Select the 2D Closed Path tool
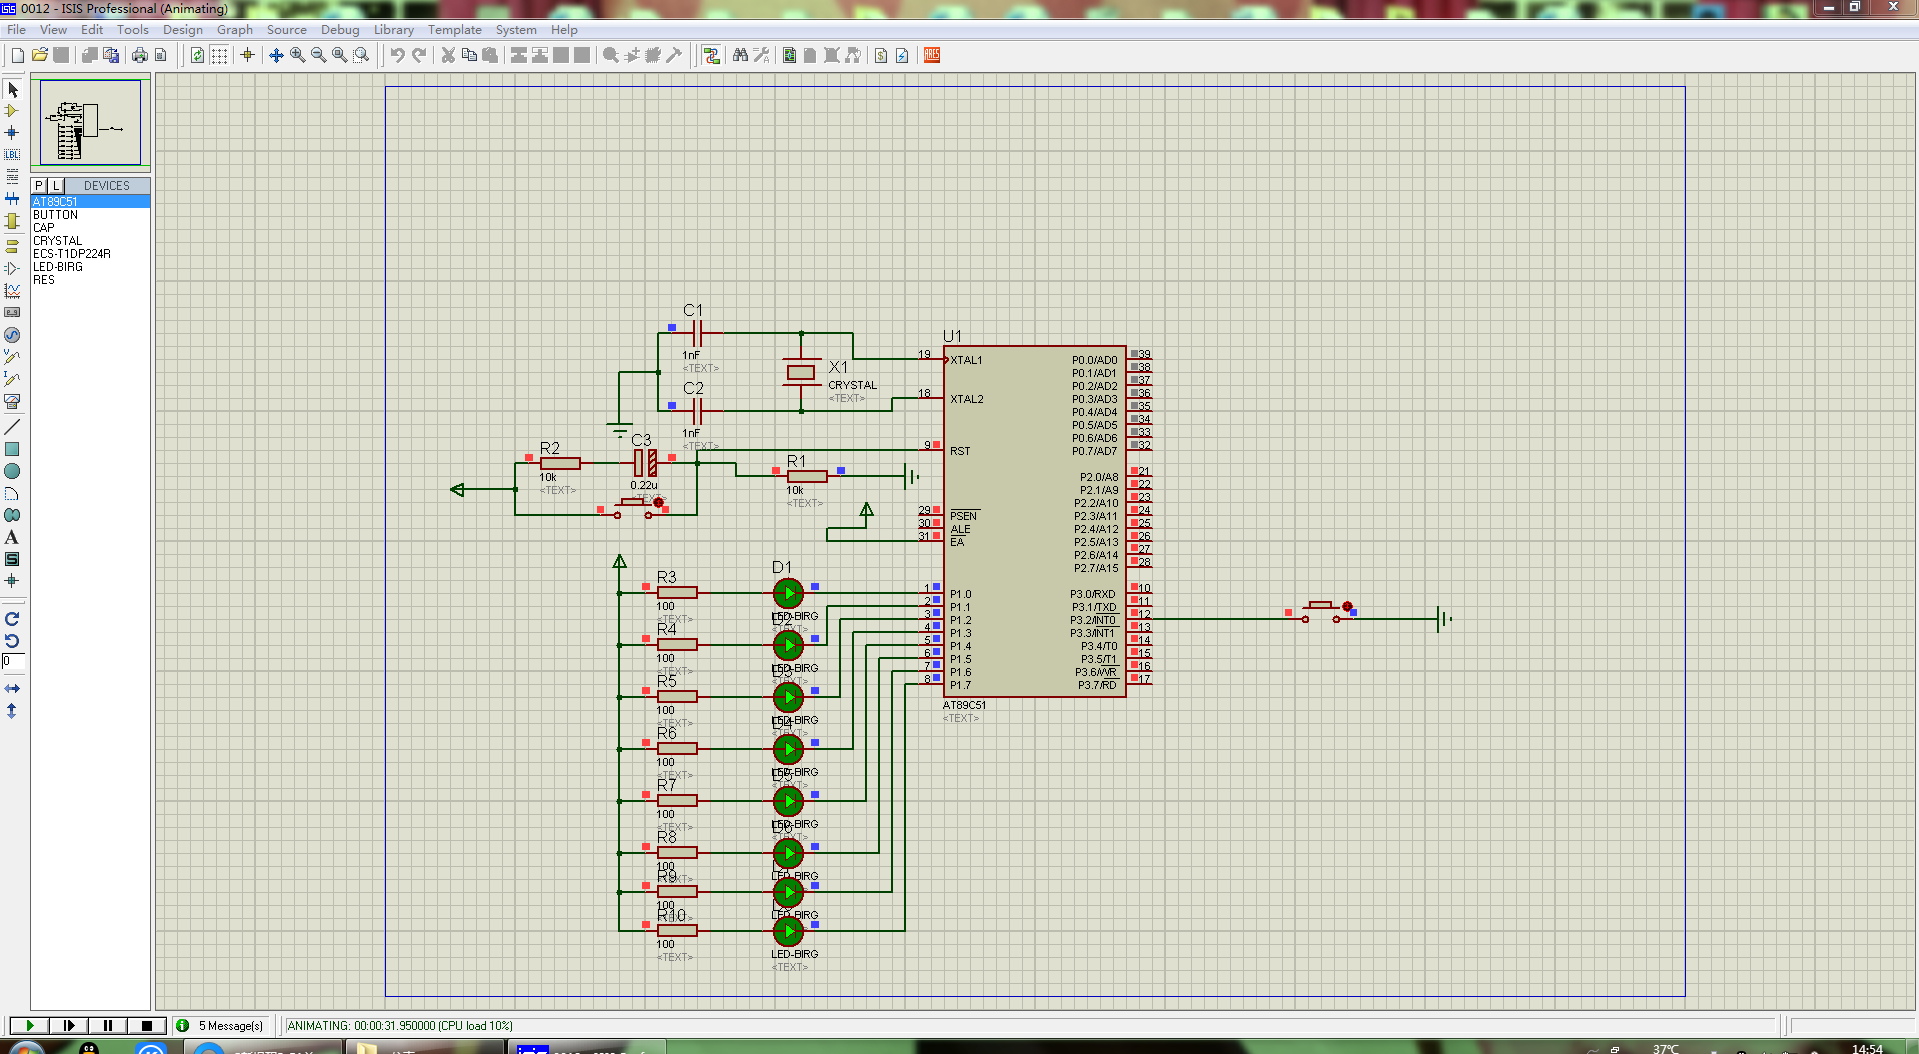1919x1054 pixels. [x=12, y=515]
